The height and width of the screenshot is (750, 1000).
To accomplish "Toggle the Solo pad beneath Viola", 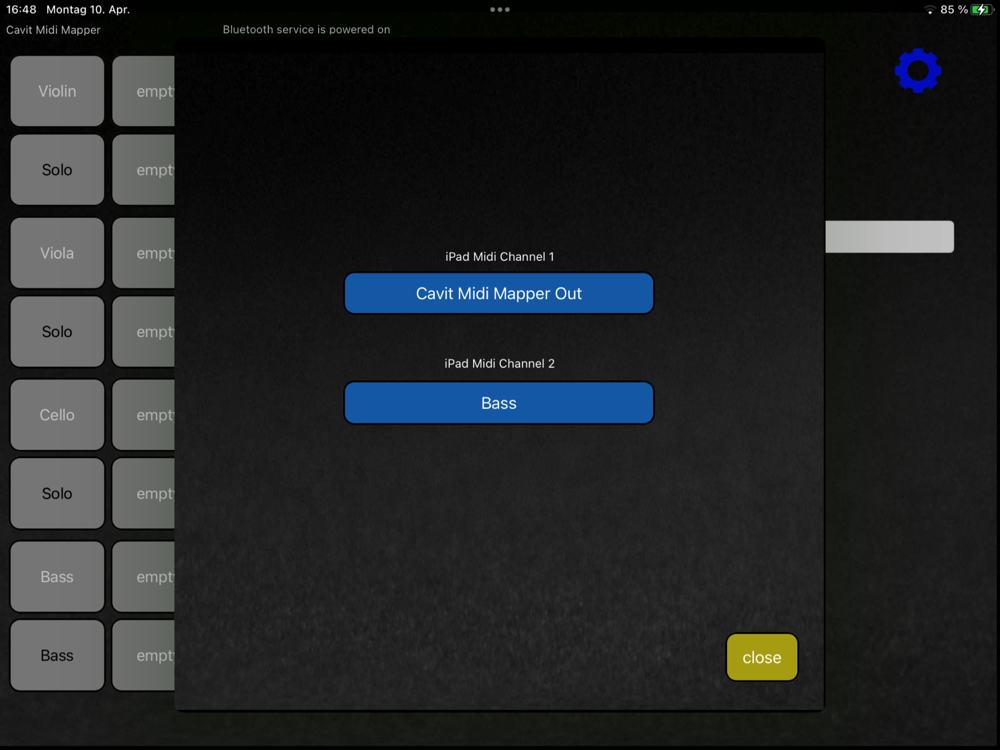I will [x=57, y=332].
